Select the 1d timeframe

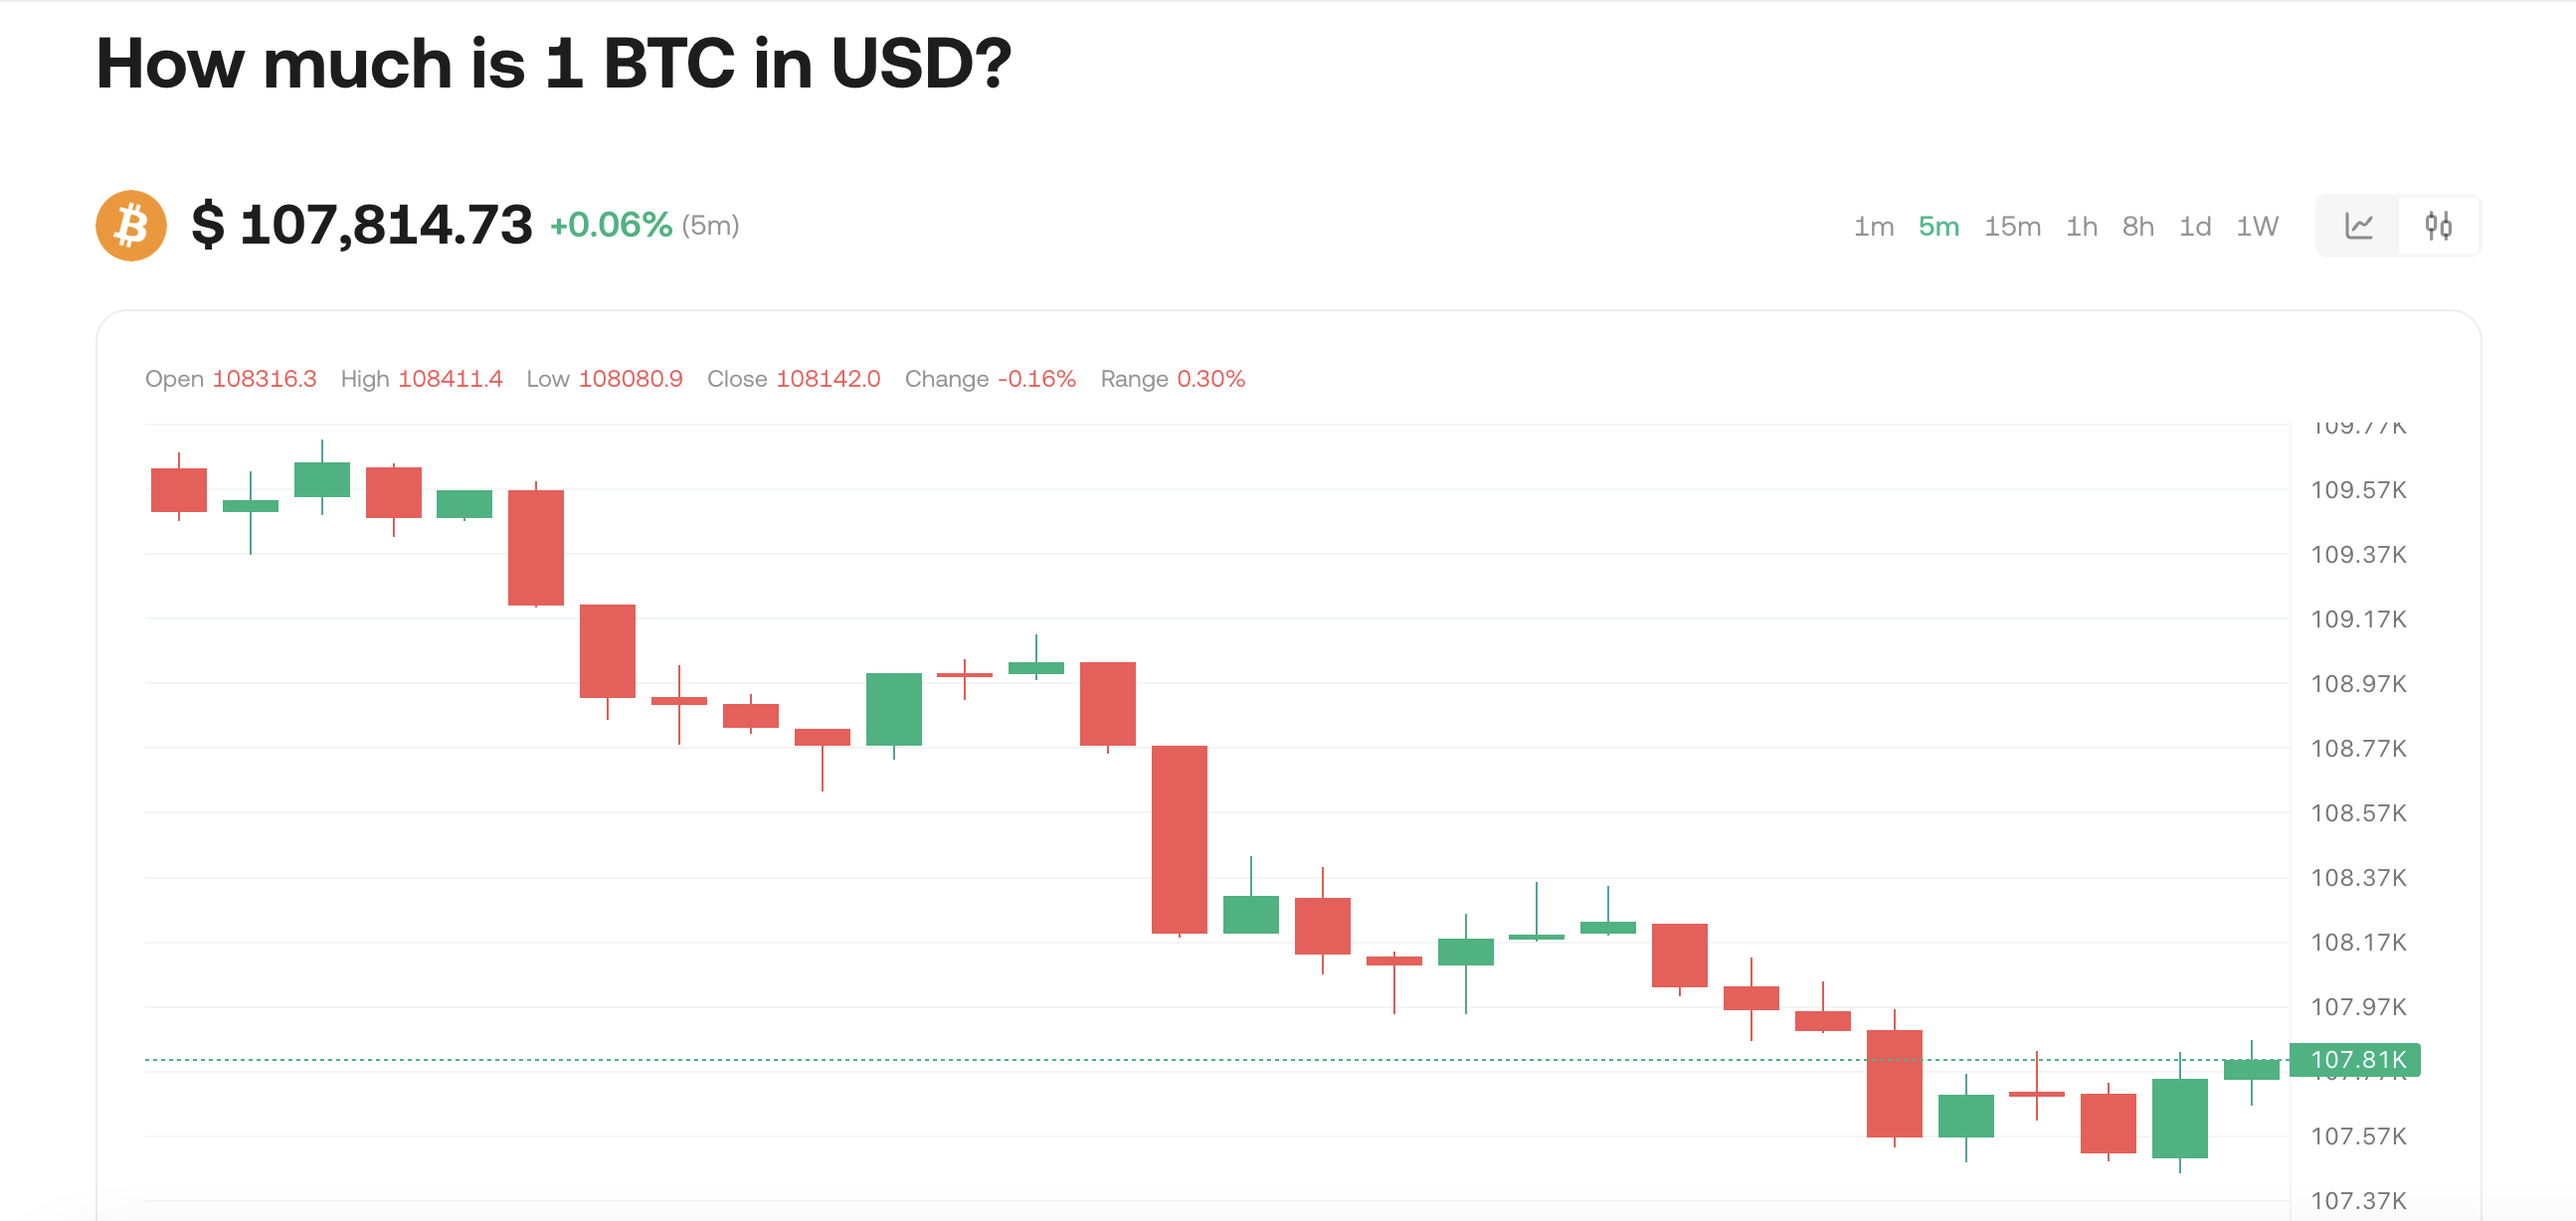pyautogui.click(x=2194, y=227)
